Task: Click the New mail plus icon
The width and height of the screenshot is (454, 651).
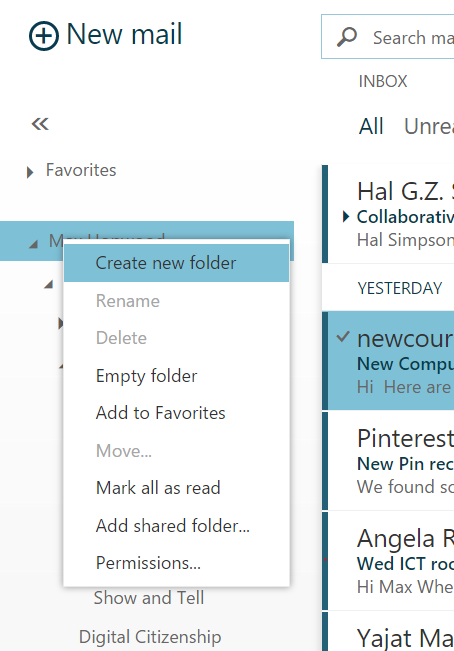Action: [44, 36]
